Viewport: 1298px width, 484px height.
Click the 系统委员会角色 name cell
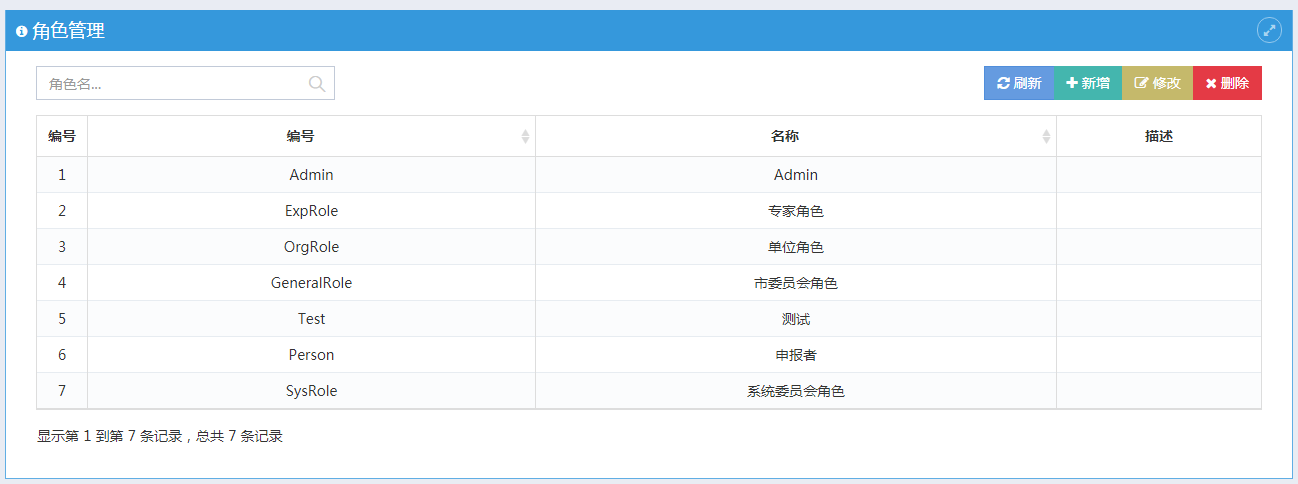pos(796,391)
